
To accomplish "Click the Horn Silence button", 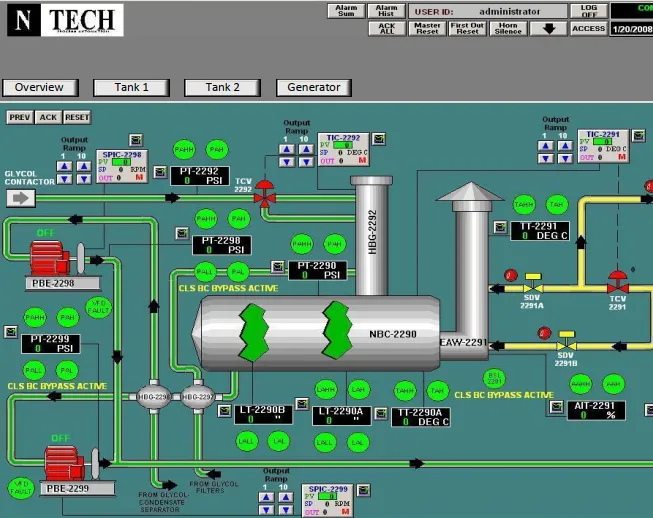I will [509, 29].
